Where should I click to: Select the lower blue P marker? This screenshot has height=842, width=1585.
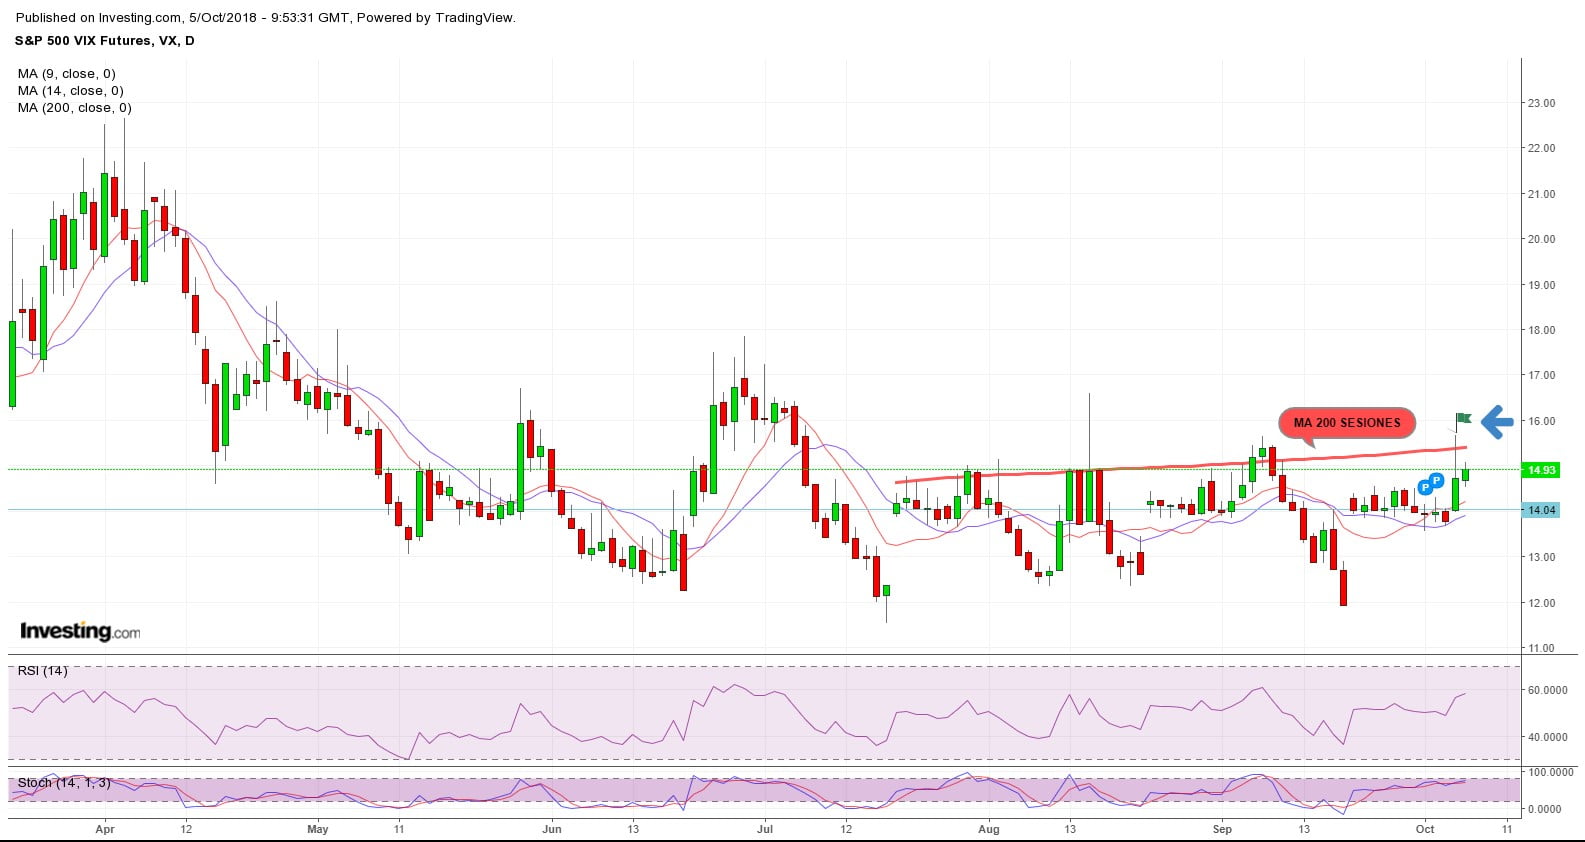(x=1425, y=488)
